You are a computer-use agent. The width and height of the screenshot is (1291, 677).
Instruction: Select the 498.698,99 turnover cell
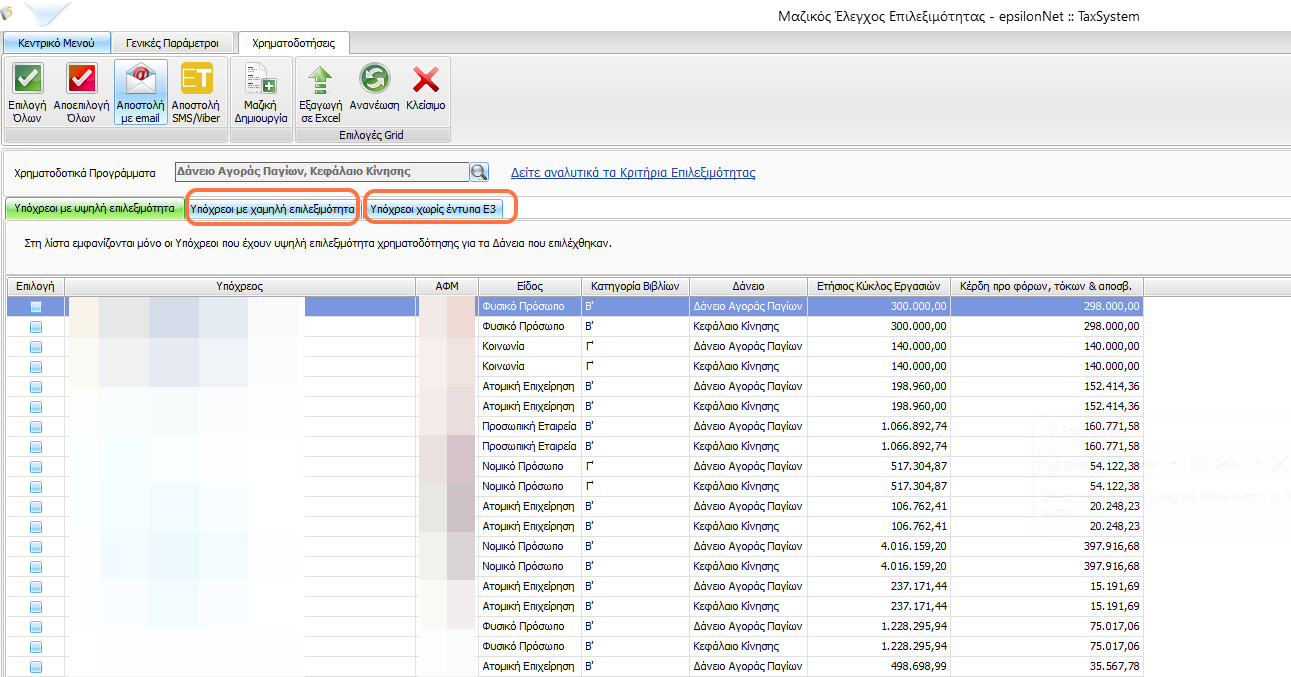tap(879, 666)
